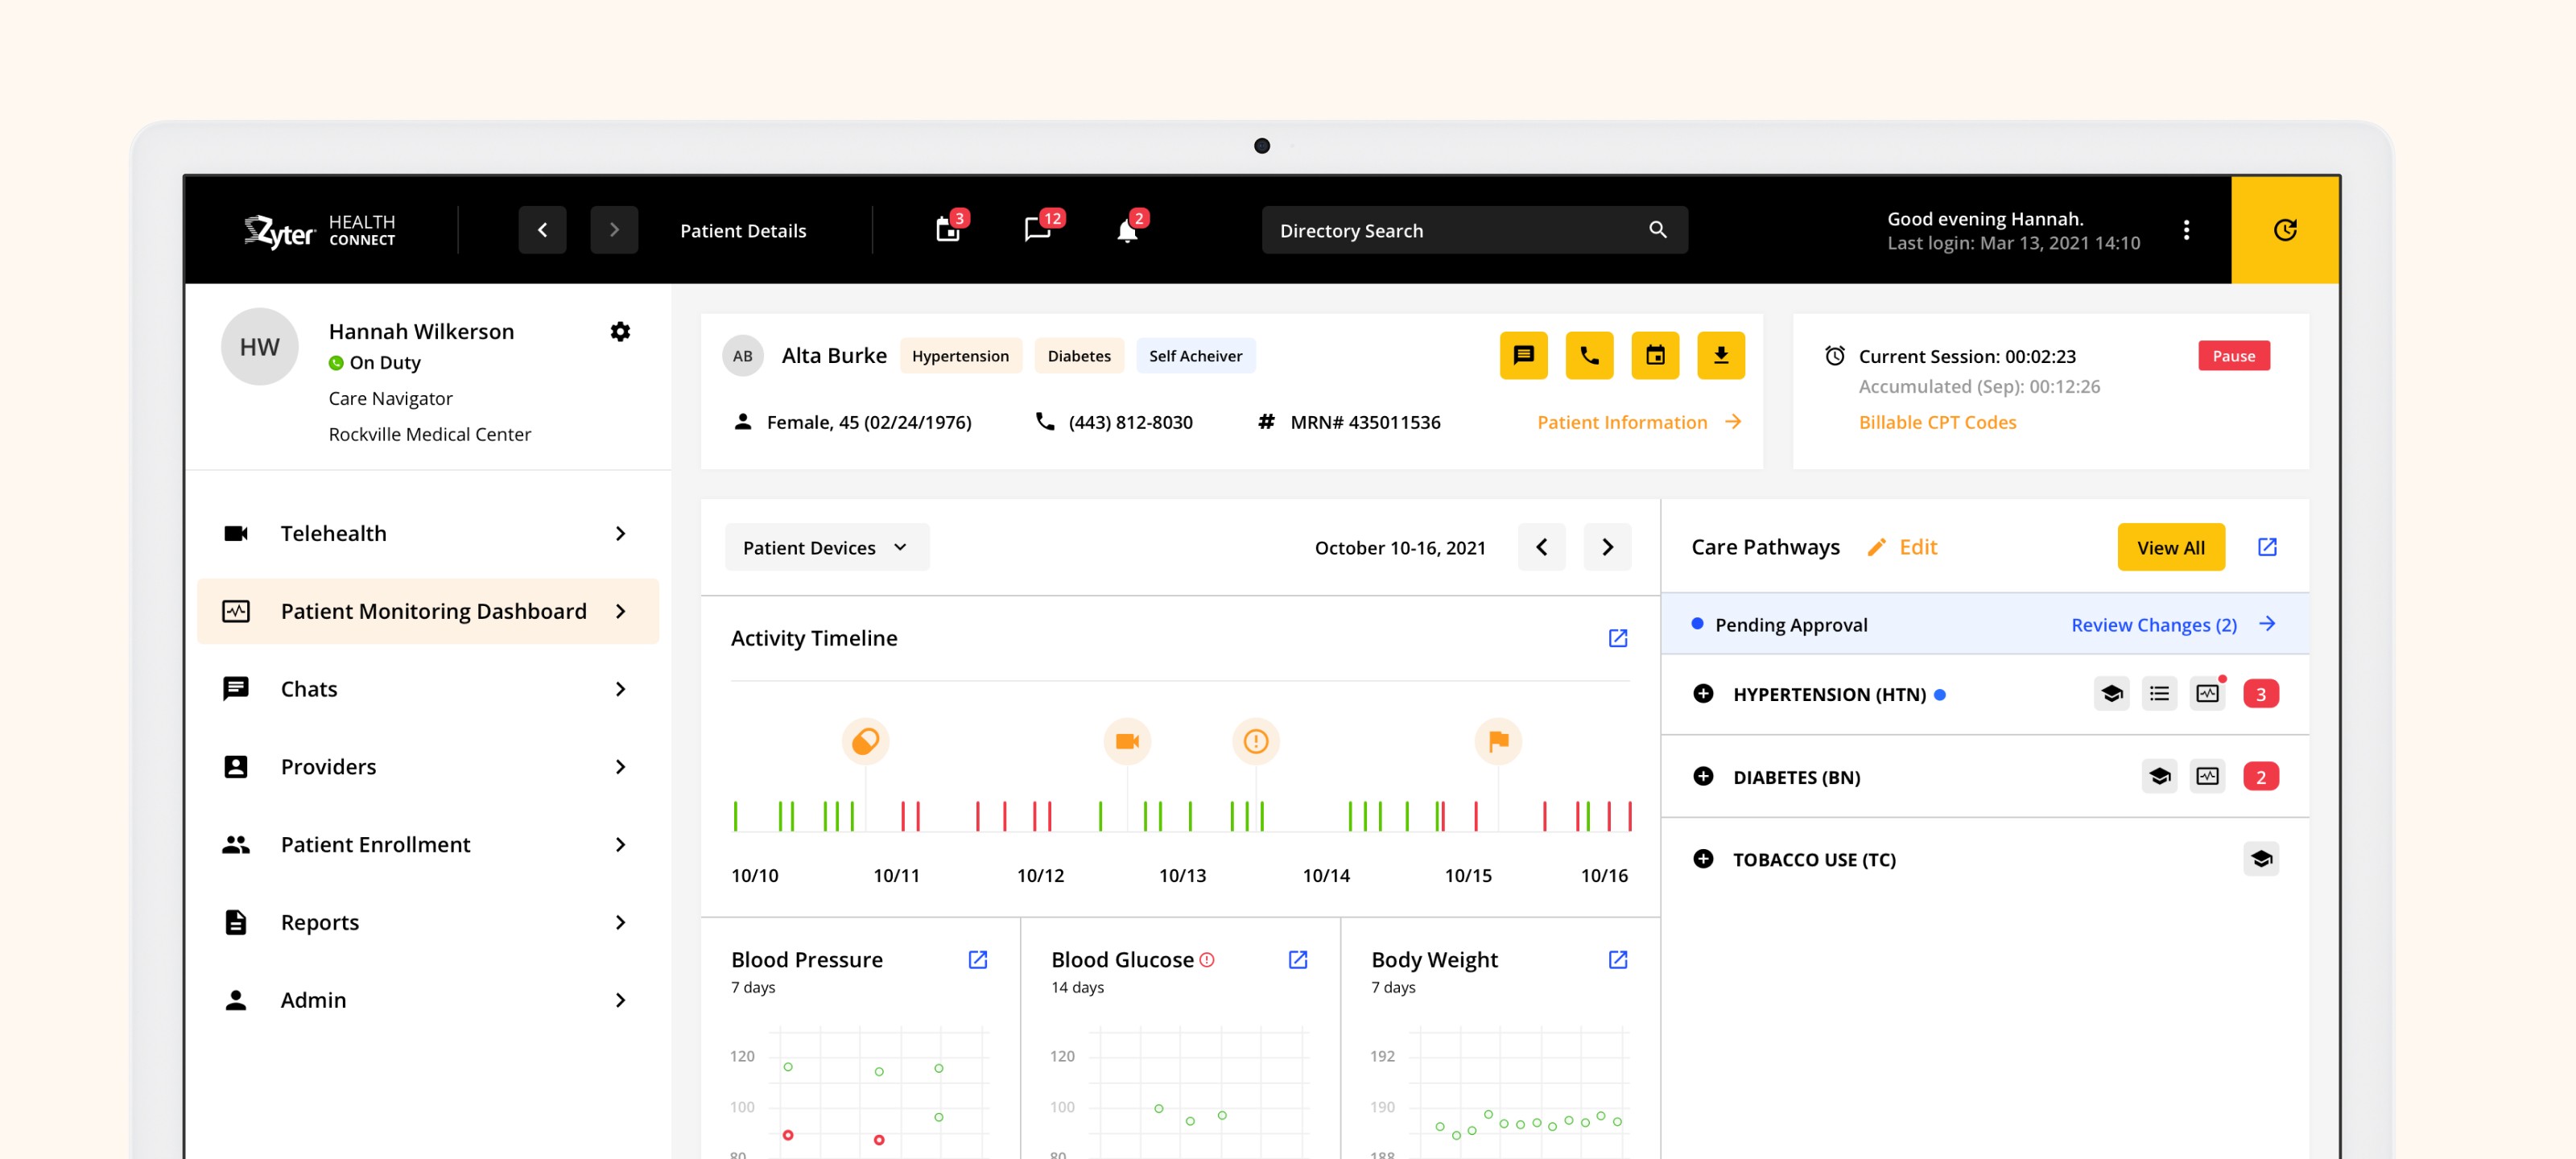Open Hypertension education graduation cap icon
The width and height of the screenshot is (2576, 1159).
coord(2111,694)
